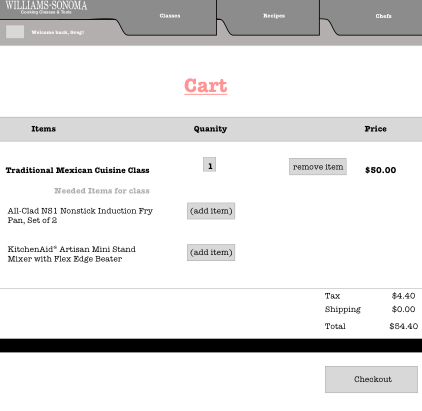The width and height of the screenshot is (422, 411).
Task: Click the Williams-Sonoma logo
Action: 46,7
